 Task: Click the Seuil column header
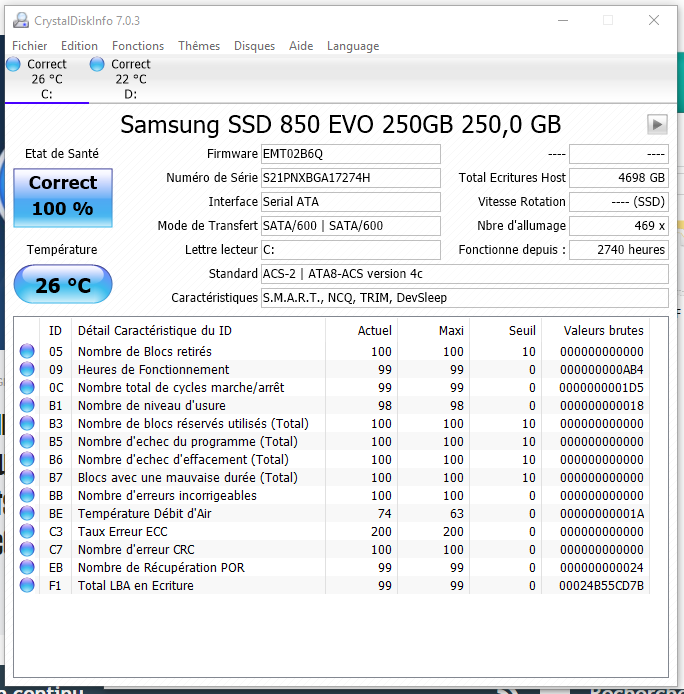(x=506, y=331)
